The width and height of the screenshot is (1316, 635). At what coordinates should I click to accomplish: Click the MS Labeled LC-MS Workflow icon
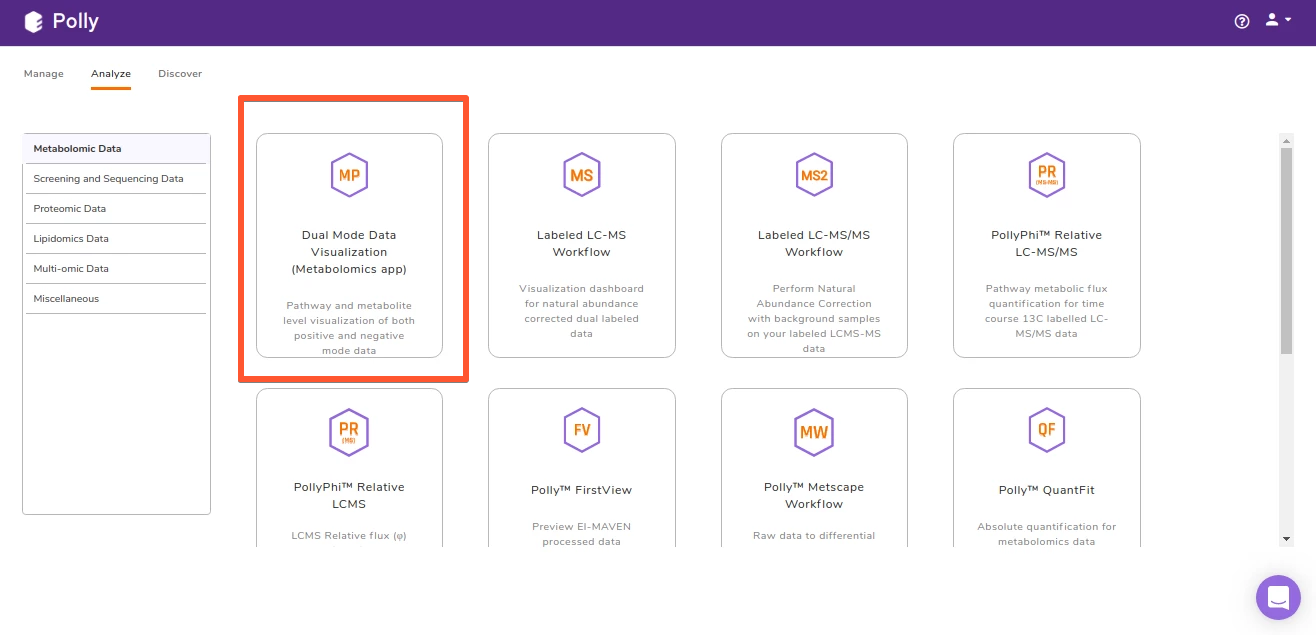pos(581,175)
